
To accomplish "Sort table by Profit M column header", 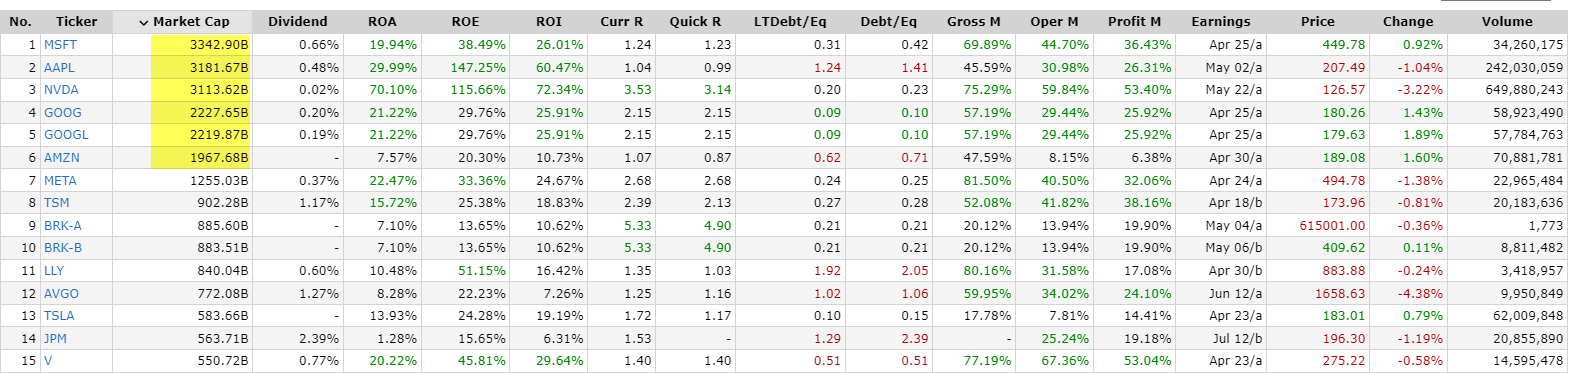I will click(x=1134, y=21).
